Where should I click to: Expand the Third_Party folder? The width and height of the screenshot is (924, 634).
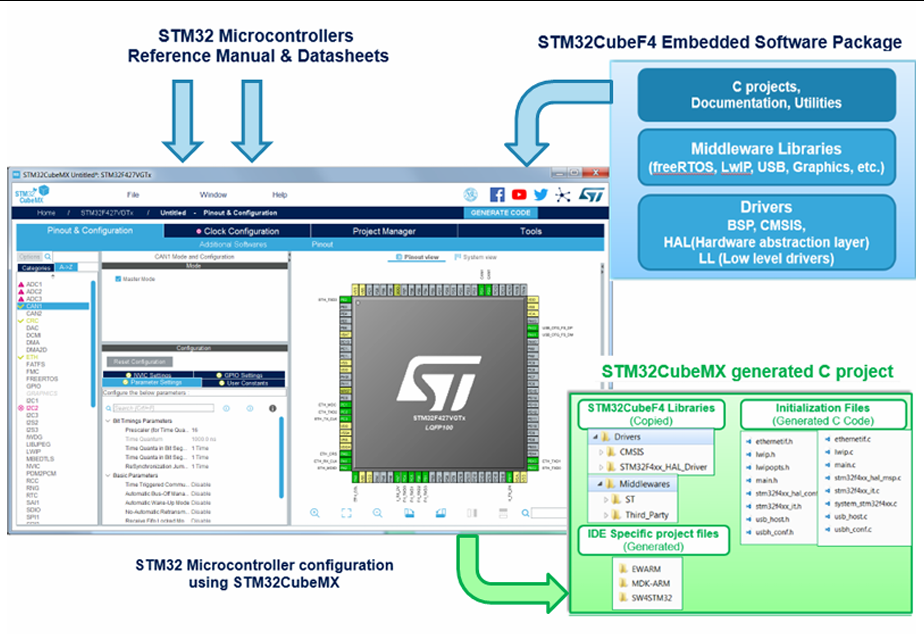point(606,514)
